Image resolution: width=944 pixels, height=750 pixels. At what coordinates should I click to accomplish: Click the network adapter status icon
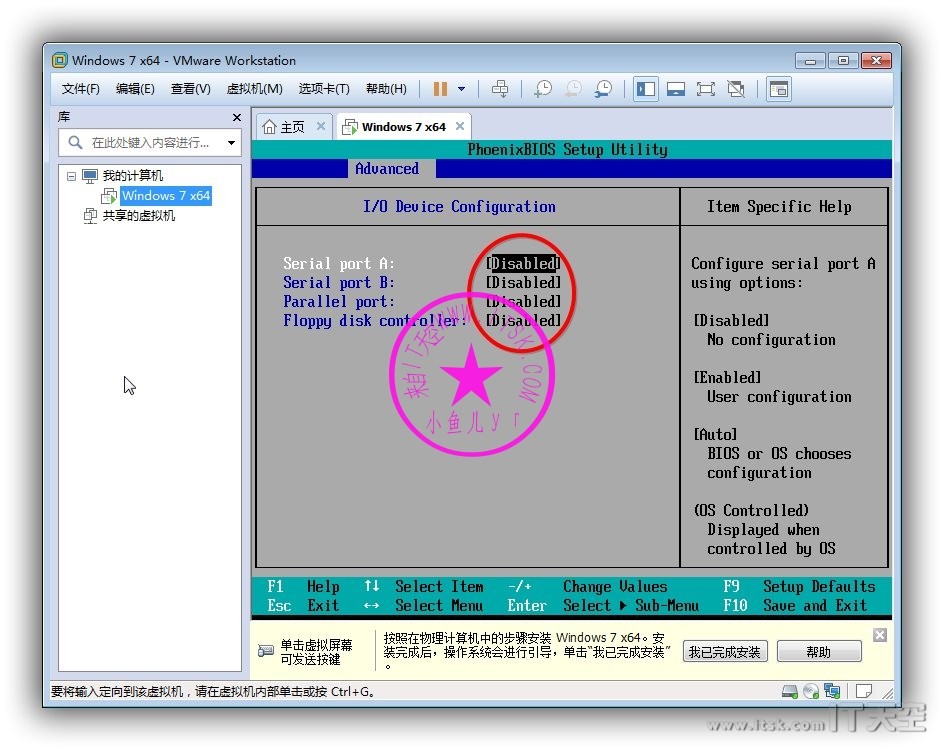832,691
